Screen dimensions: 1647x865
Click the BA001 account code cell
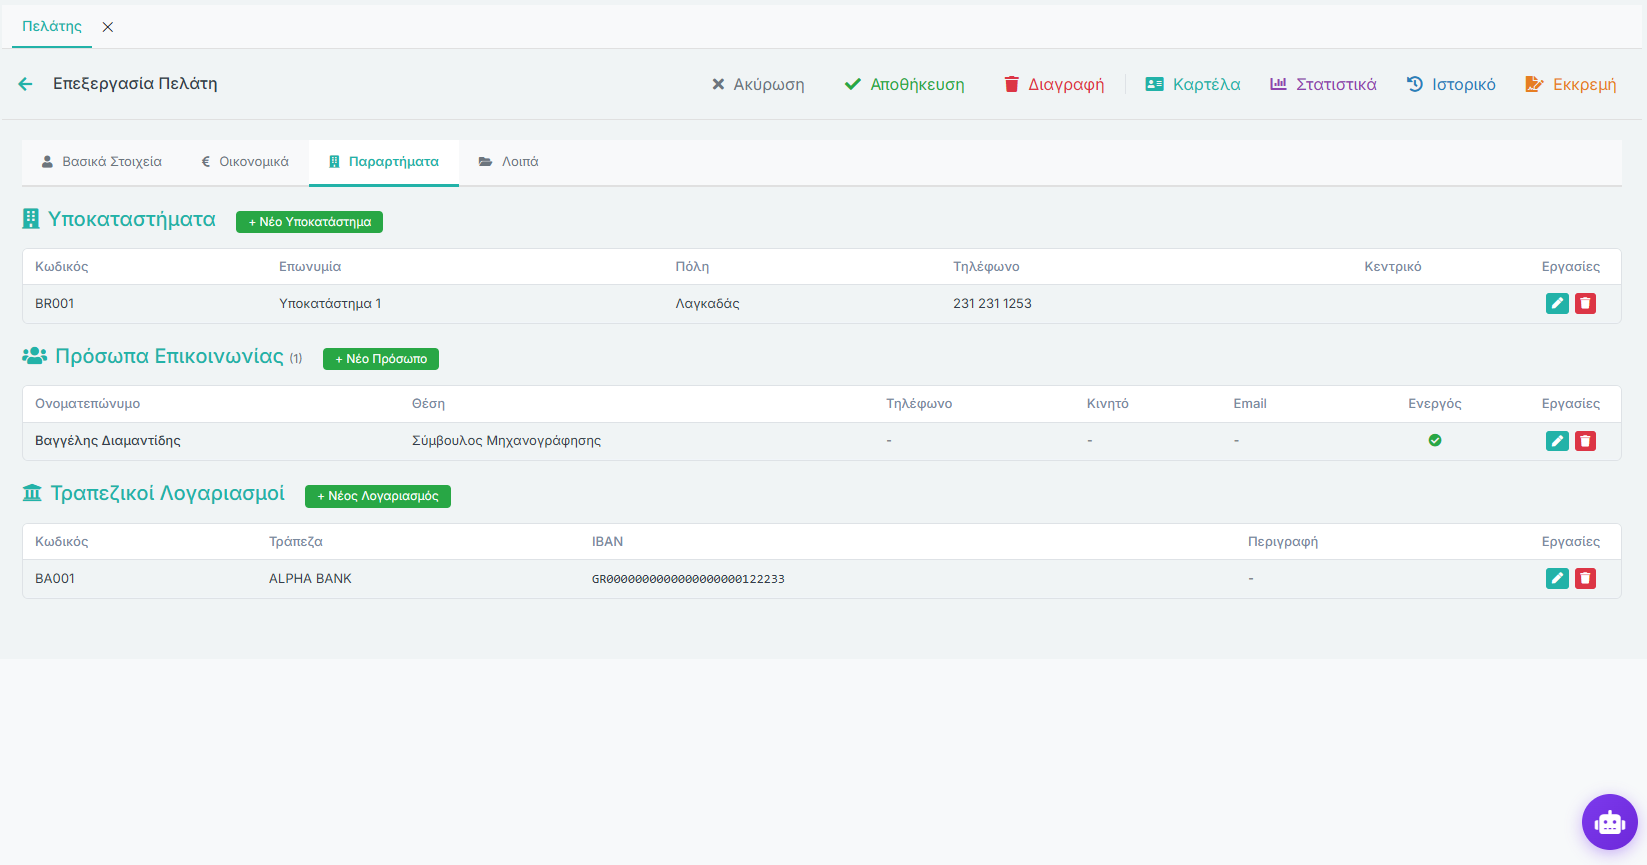pyautogui.click(x=55, y=579)
